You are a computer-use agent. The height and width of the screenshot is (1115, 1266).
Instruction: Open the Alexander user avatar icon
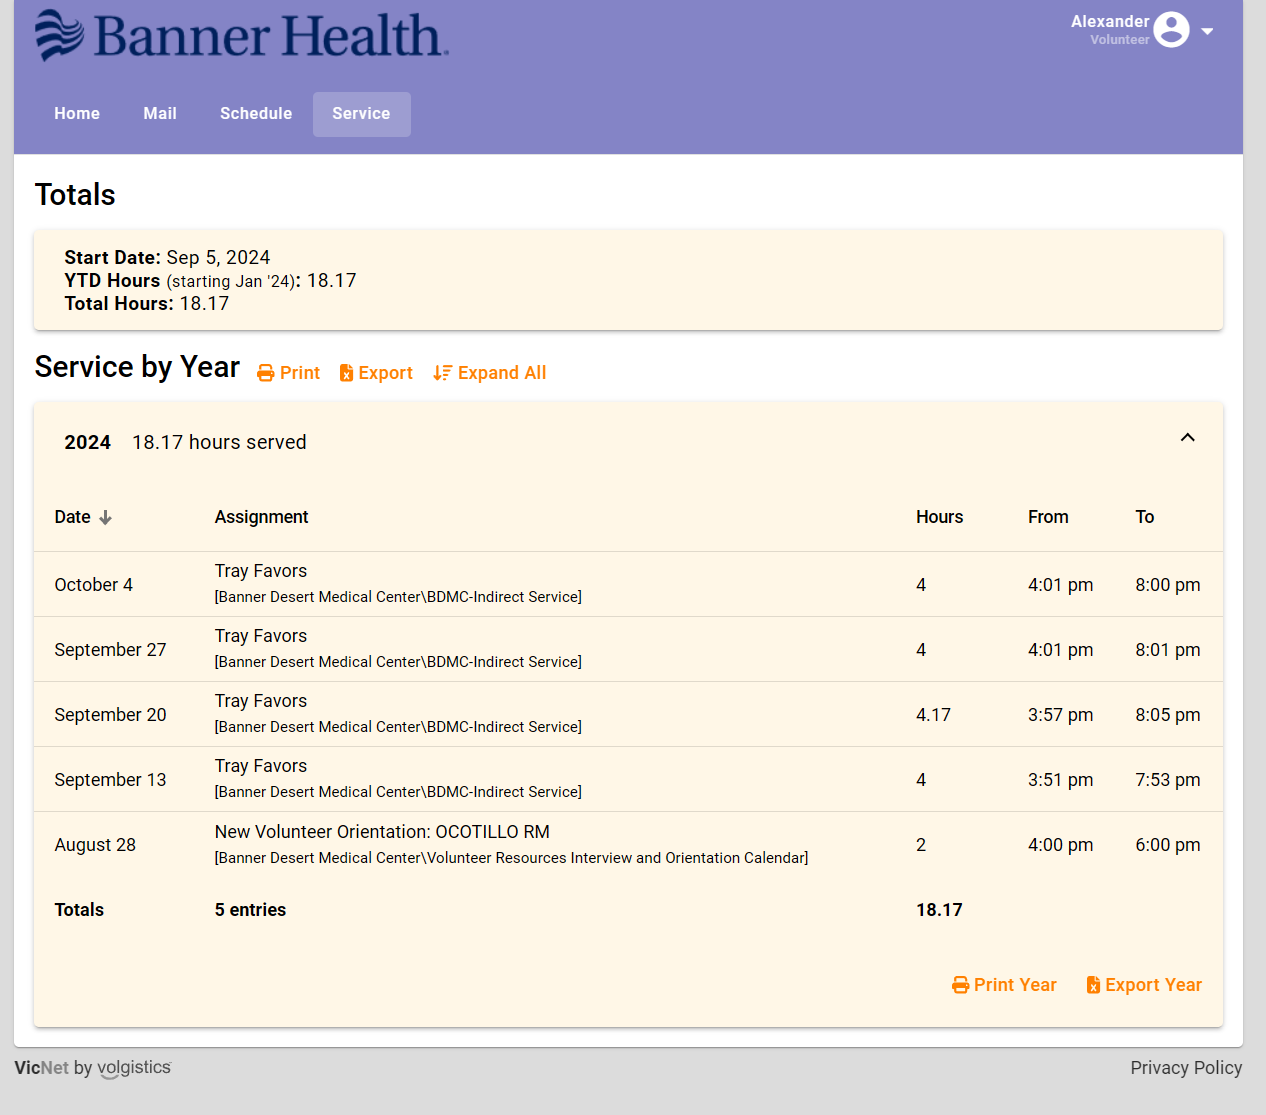coord(1171,30)
